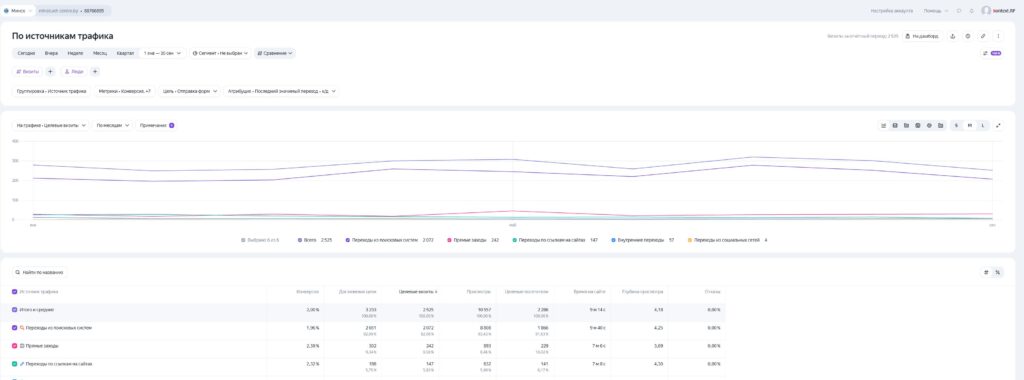Open the three-dot more options menu
The image size is (1024, 380).
pyautogui.click(x=998, y=36)
